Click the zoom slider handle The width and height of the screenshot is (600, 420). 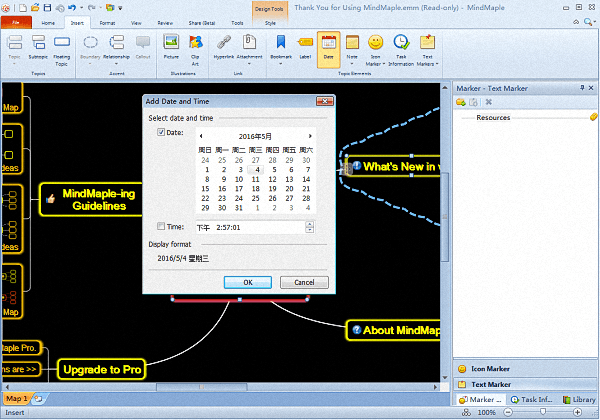pyautogui.click(x=543, y=412)
